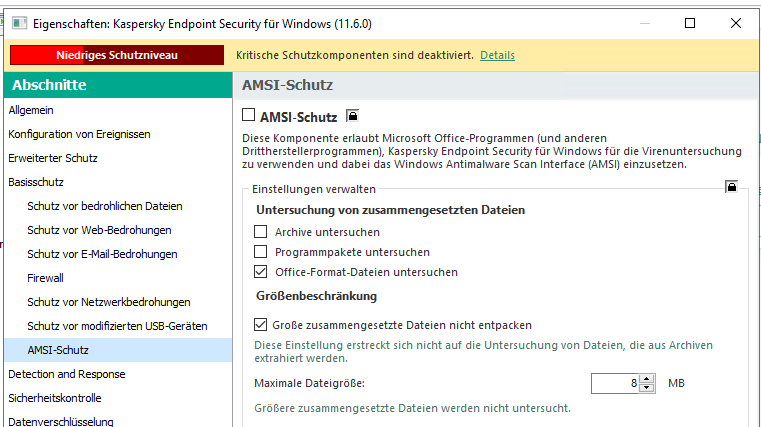
Task: Select Allgemein section
Action: tap(31, 110)
